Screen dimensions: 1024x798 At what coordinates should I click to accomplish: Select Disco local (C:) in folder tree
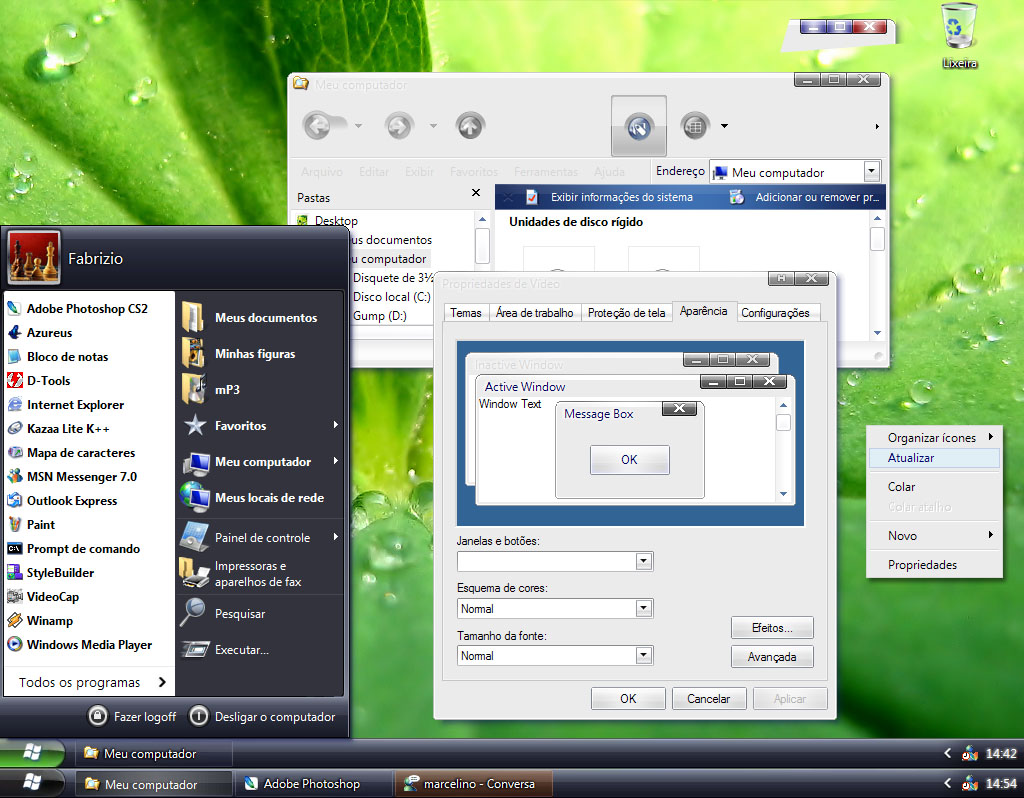point(392,297)
